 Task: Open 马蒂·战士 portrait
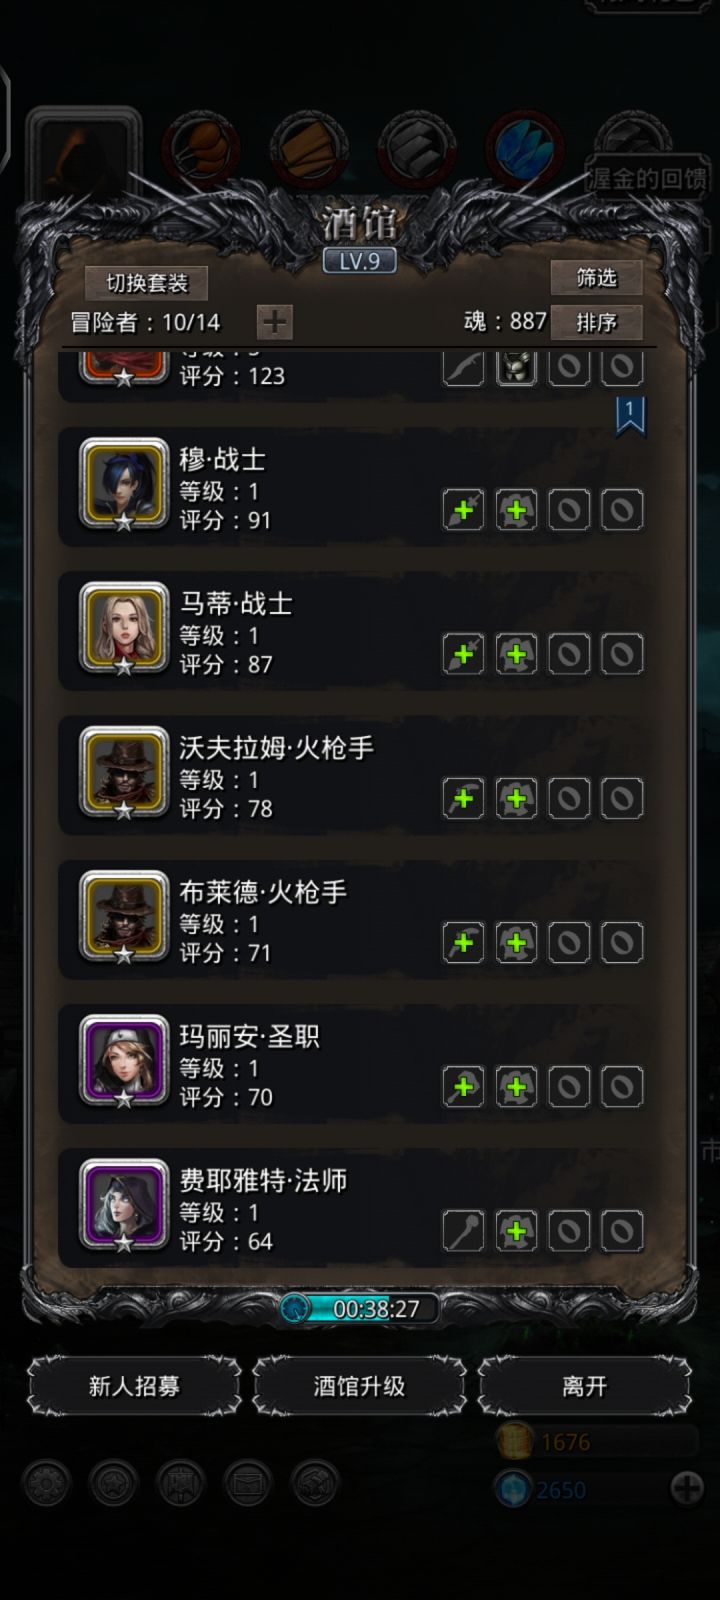(124, 629)
